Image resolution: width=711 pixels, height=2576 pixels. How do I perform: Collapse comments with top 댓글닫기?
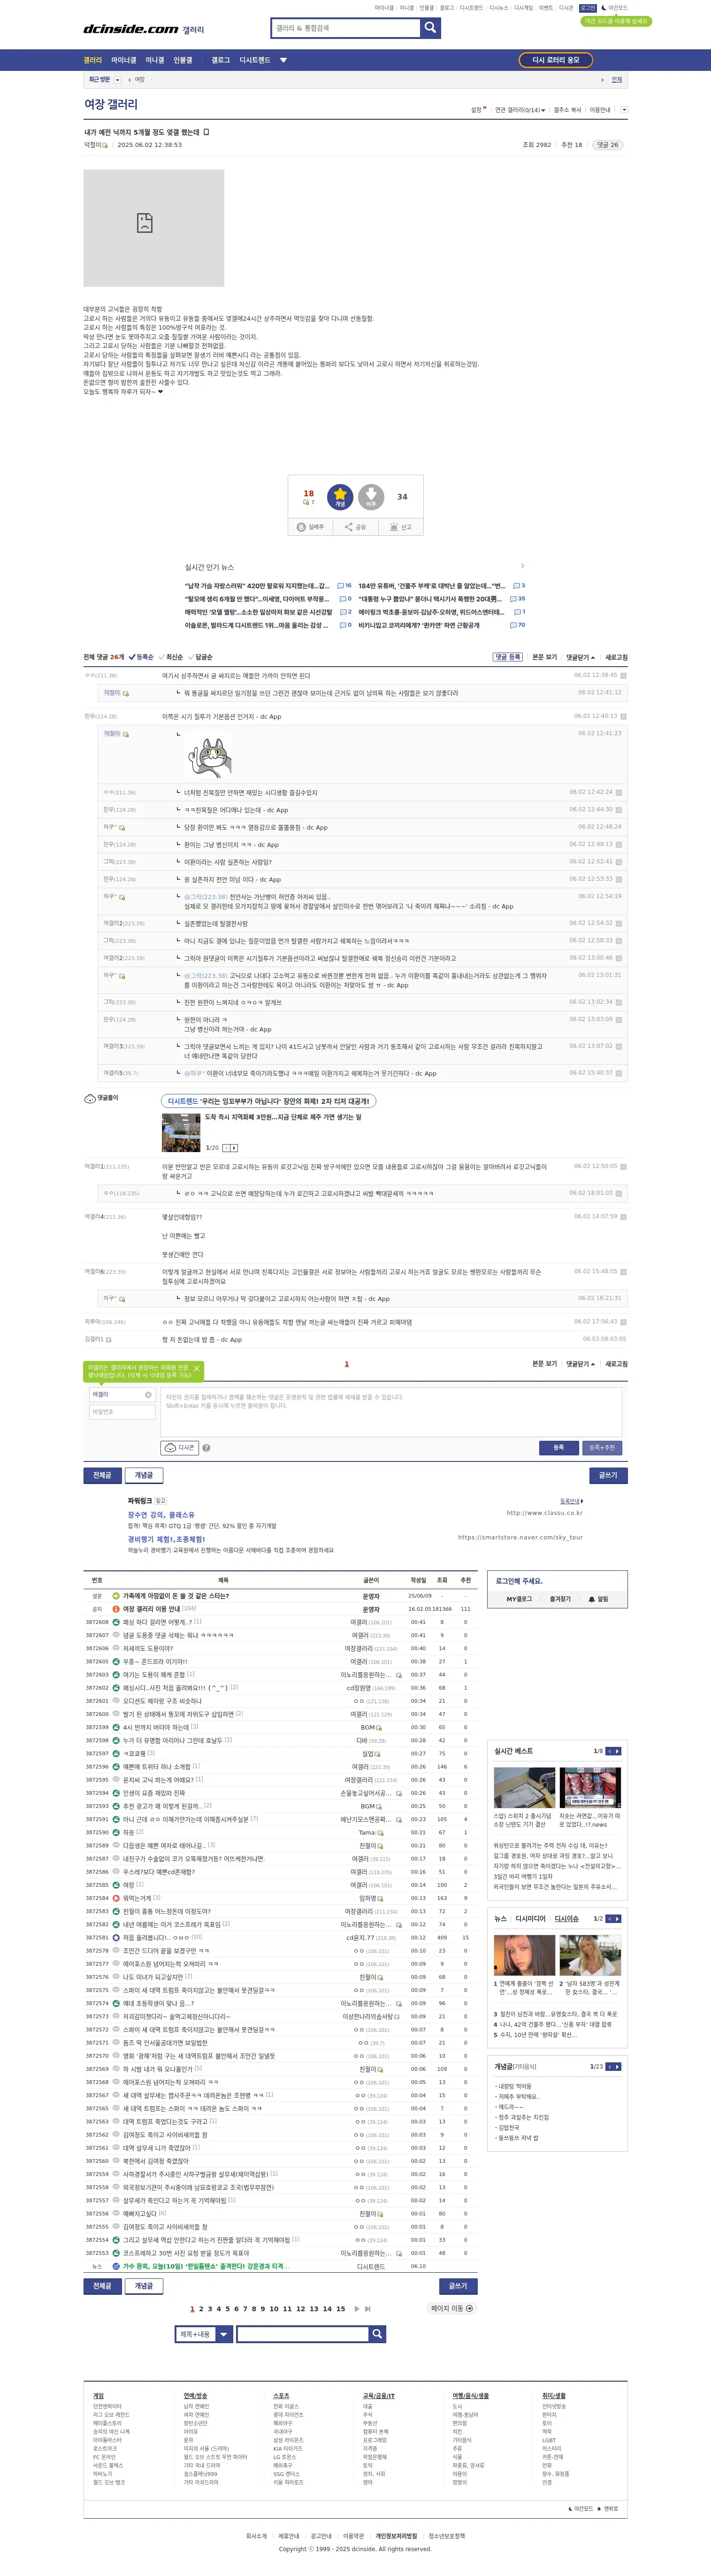580,657
